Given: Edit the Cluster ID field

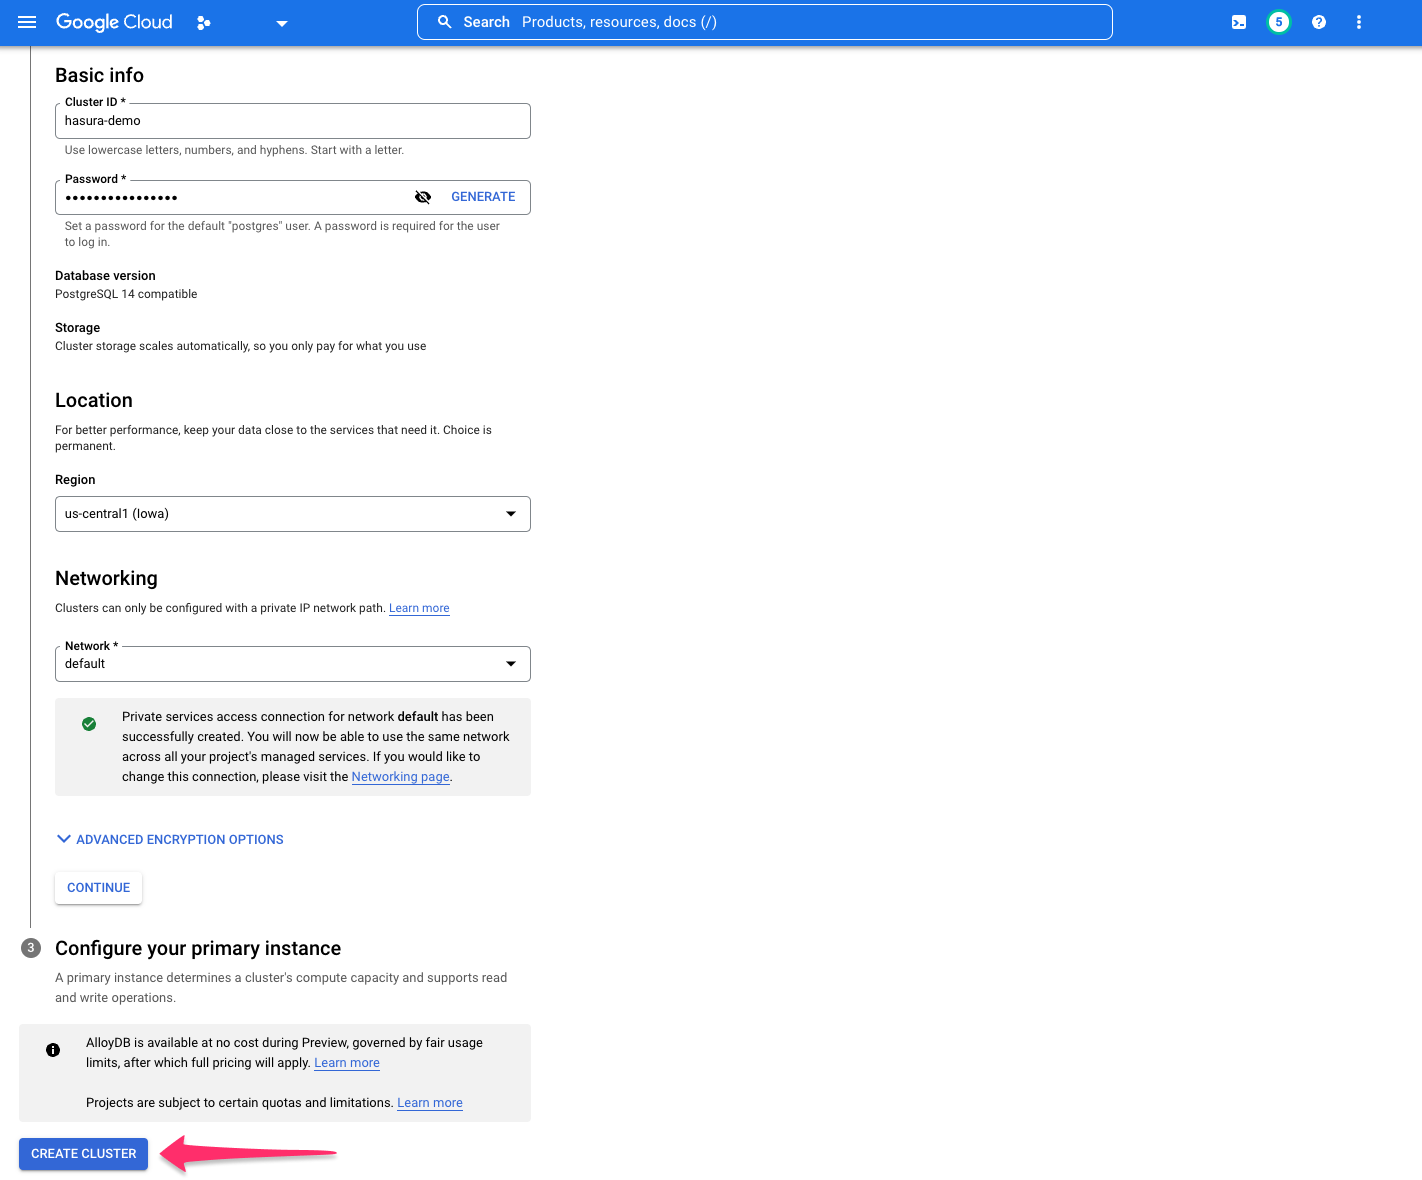Looking at the screenshot, I should point(292,120).
